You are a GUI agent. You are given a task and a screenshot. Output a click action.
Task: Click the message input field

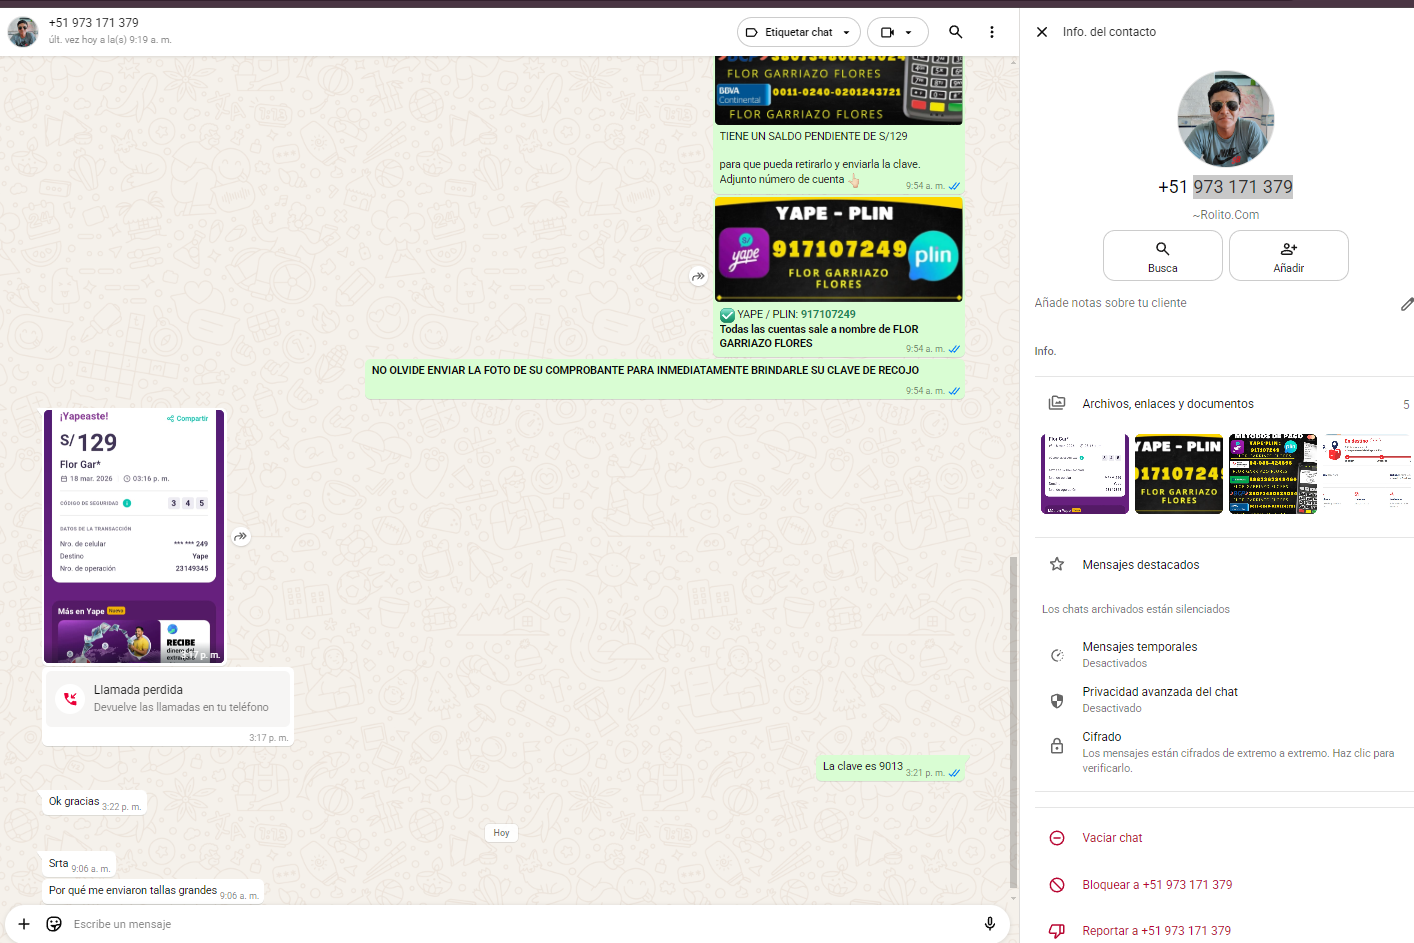pyautogui.click(x=500, y=924)
